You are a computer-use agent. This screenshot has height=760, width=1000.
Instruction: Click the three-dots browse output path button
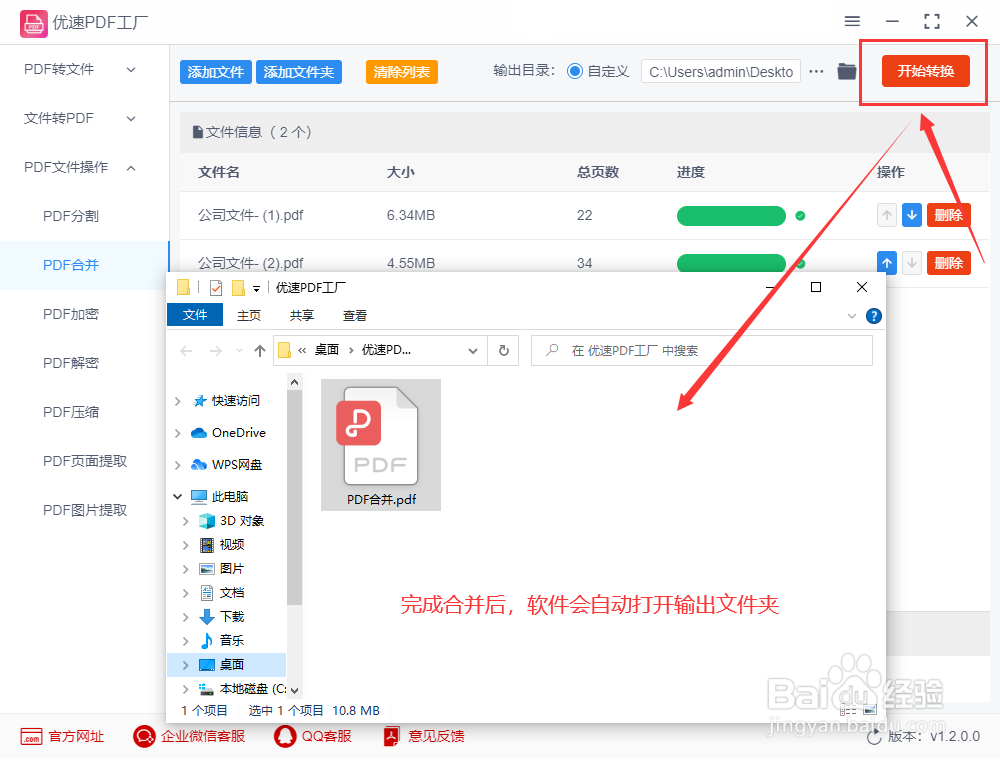tap(816, 71)
